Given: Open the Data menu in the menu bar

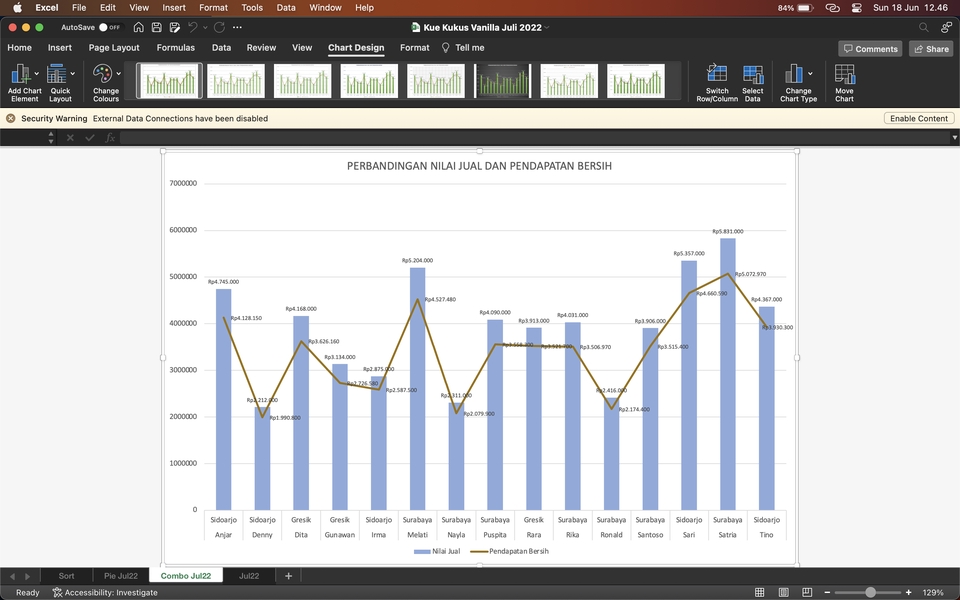Looking at the screenshot, I should (286, 7).
